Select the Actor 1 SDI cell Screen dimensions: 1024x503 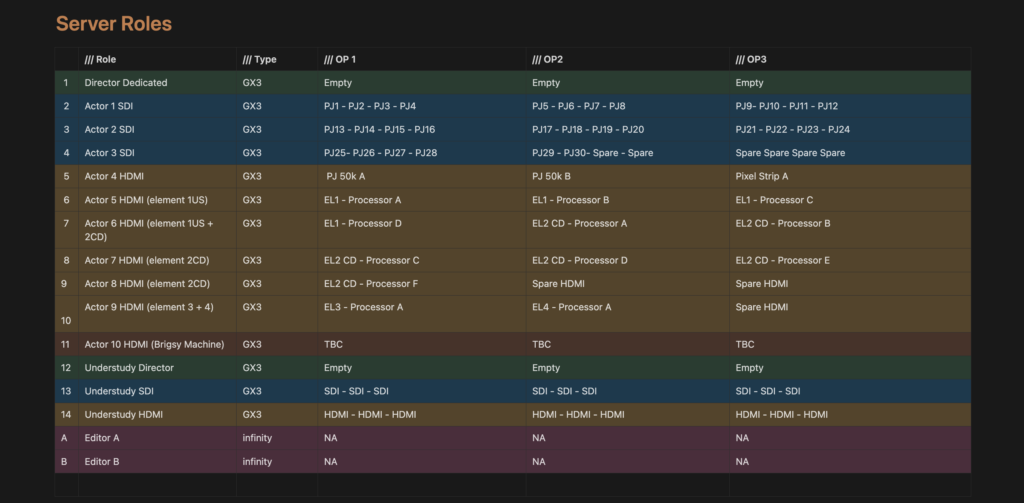pos(157,106)
